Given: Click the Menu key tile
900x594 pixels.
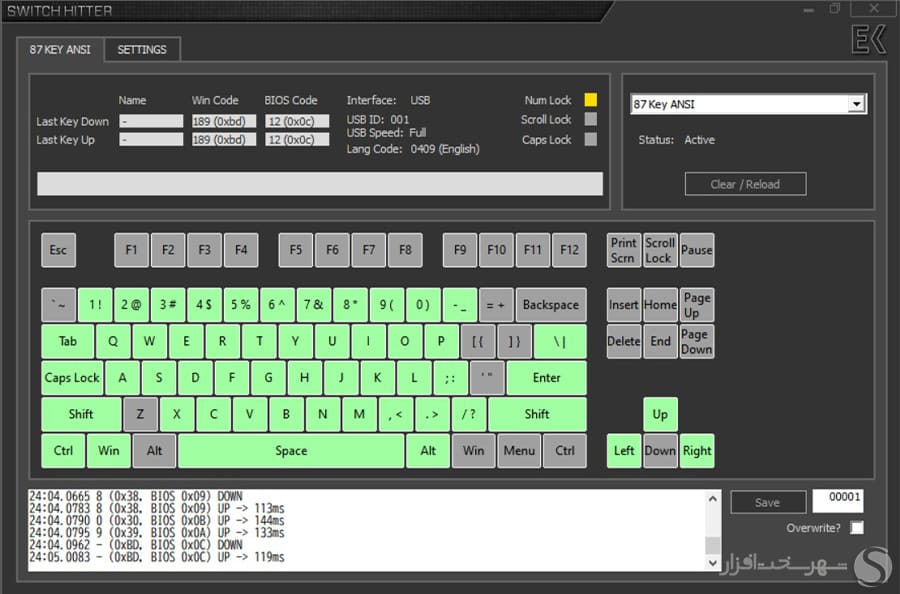Looking at the screenshot, I should coord(519,451).
